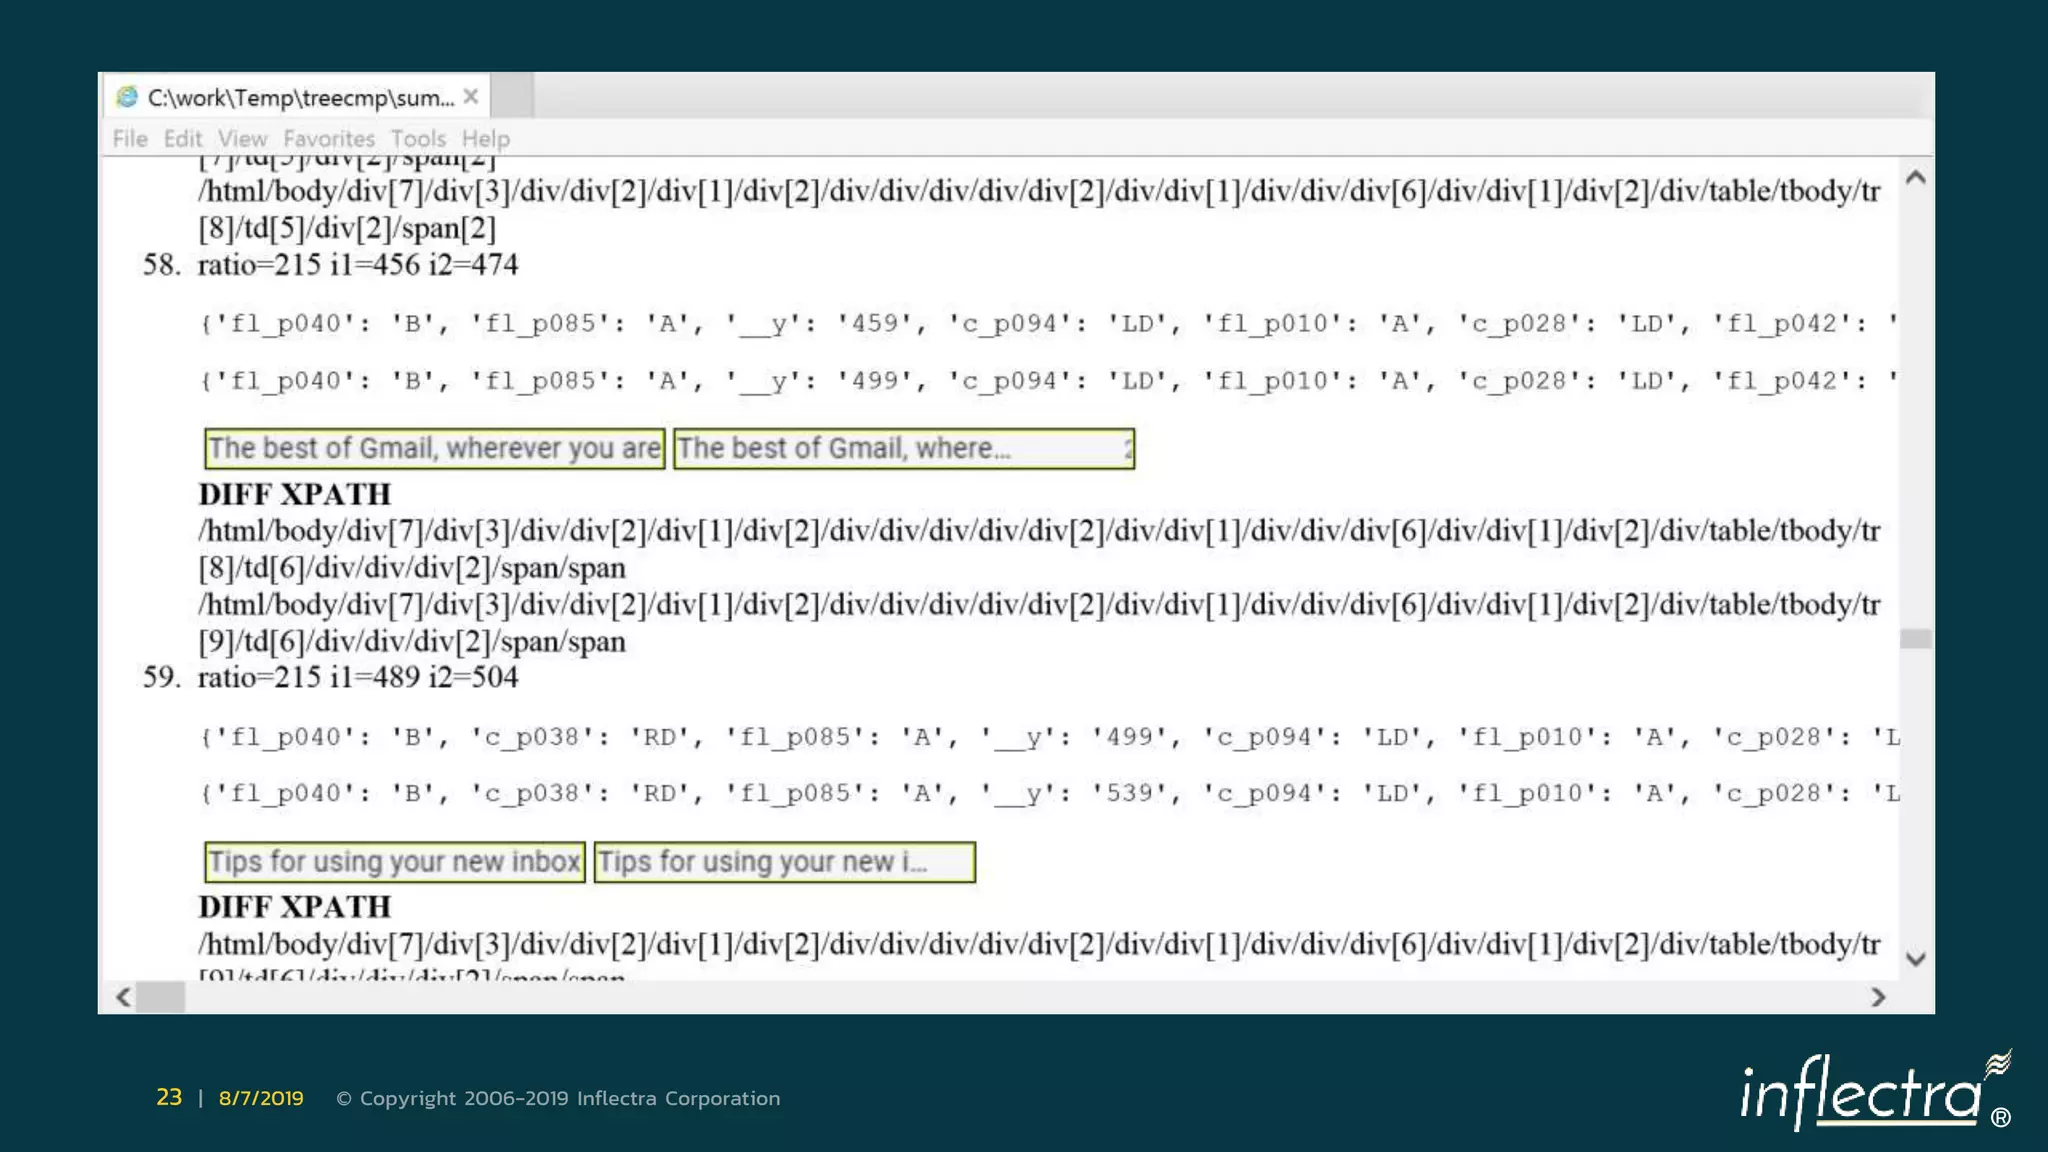Viewport: 2048px width, 1152px height.
Task: Click the vertical scrollbar up arrow
Action: point(1916,178)
